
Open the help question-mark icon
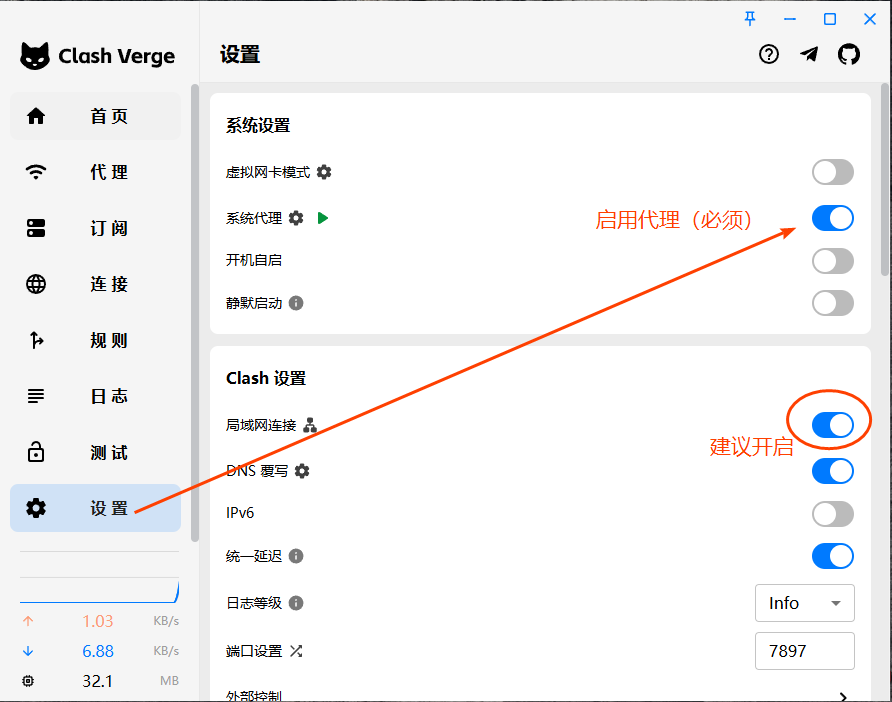click(769, 55)
